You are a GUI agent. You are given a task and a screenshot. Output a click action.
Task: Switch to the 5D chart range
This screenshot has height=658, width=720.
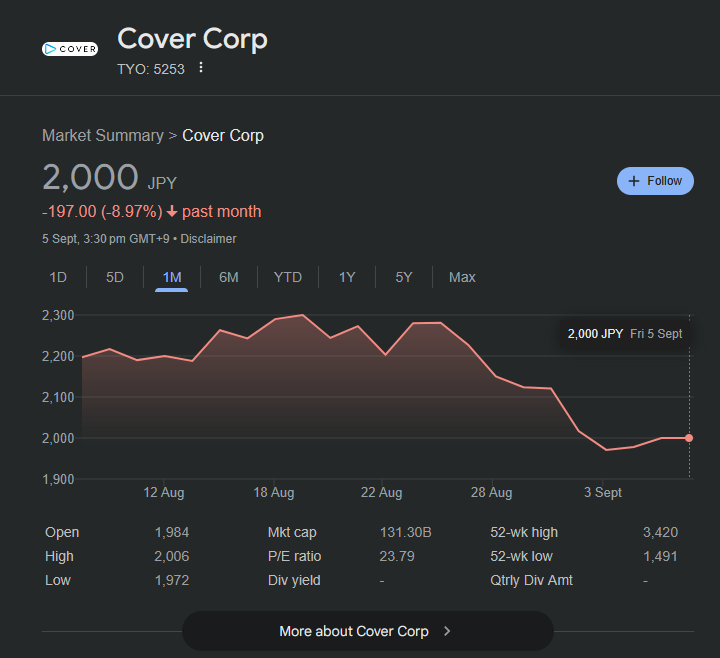click(115, 277)
